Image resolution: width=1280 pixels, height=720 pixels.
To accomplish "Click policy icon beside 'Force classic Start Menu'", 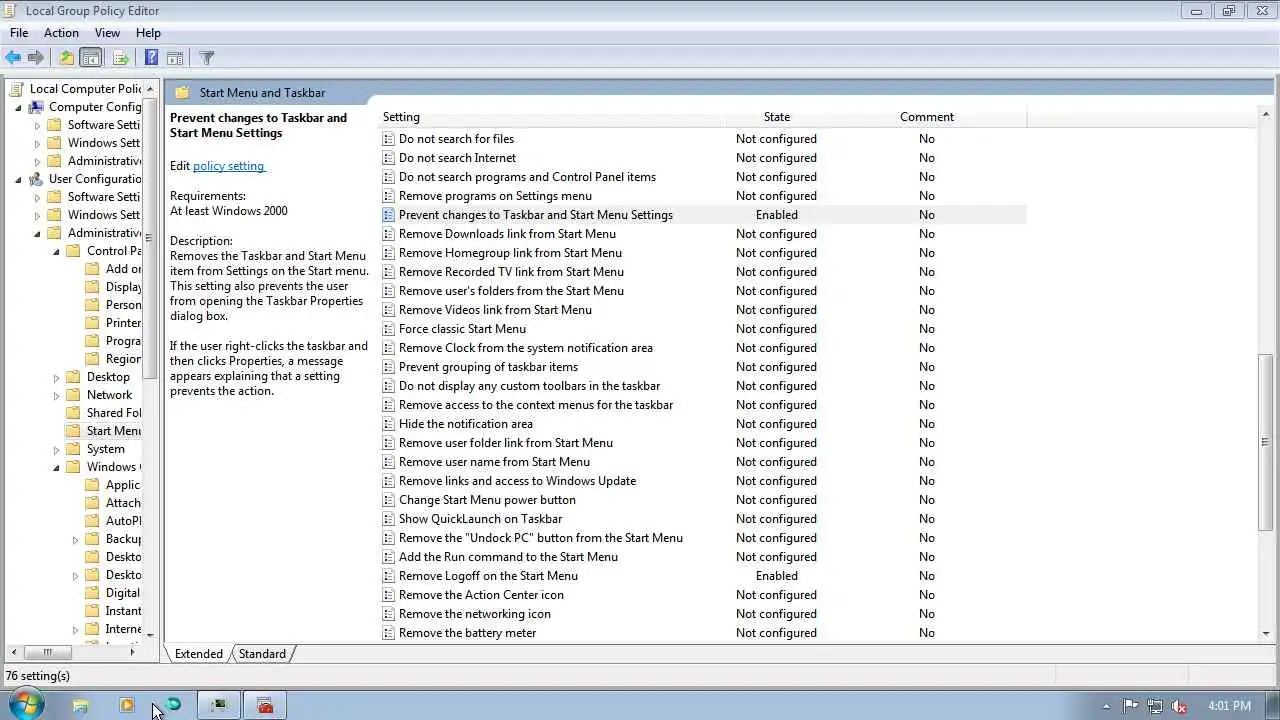I will (389, 329).
